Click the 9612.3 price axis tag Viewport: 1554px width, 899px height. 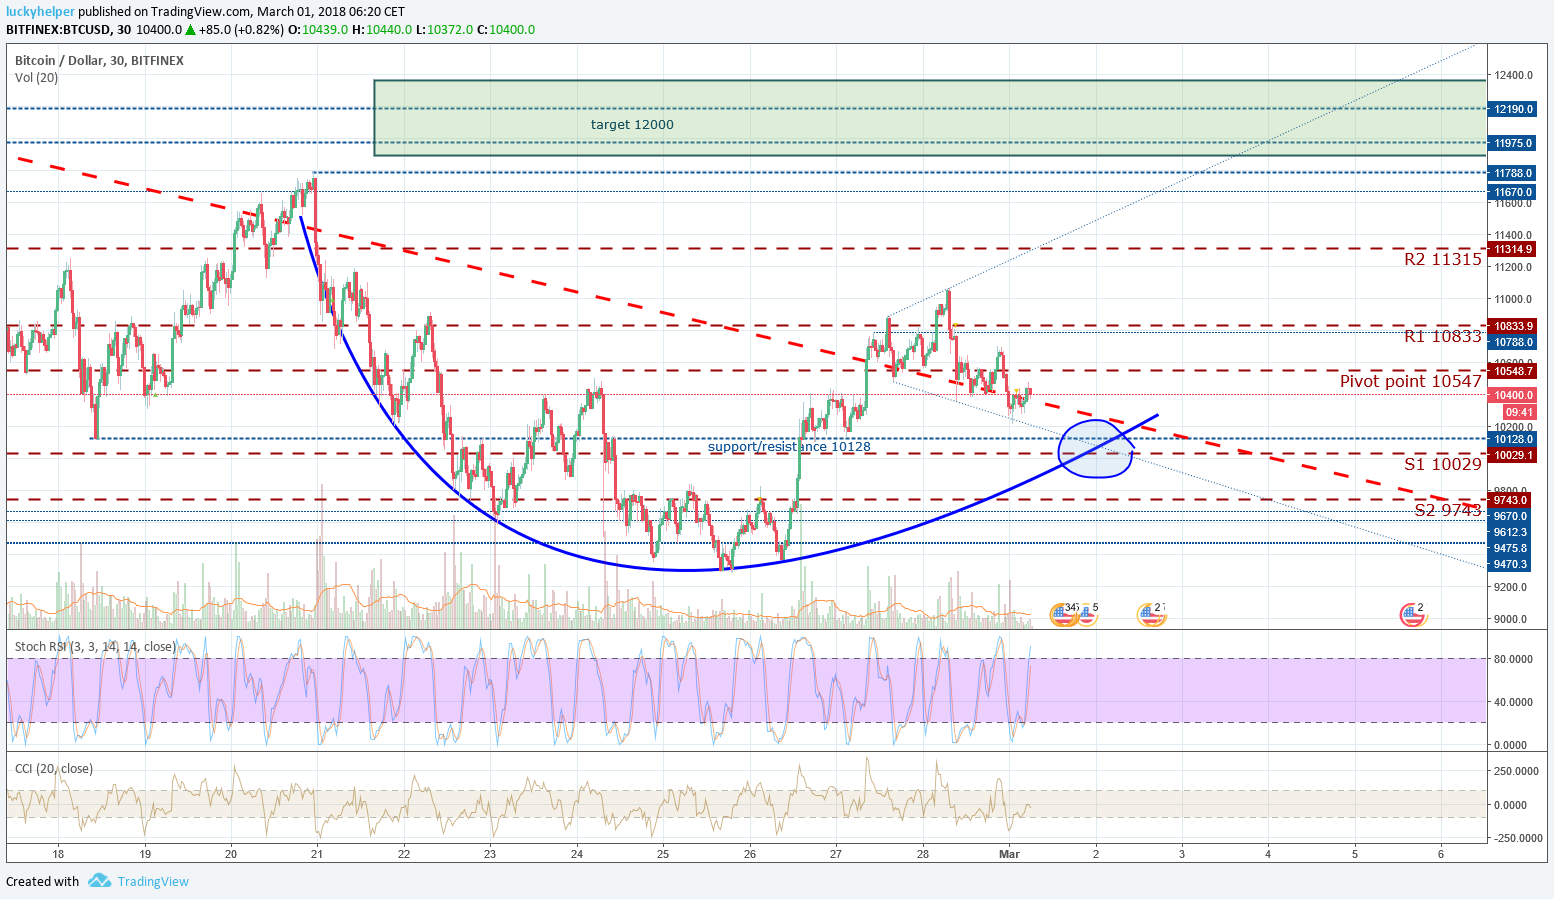coord(1511,532)
